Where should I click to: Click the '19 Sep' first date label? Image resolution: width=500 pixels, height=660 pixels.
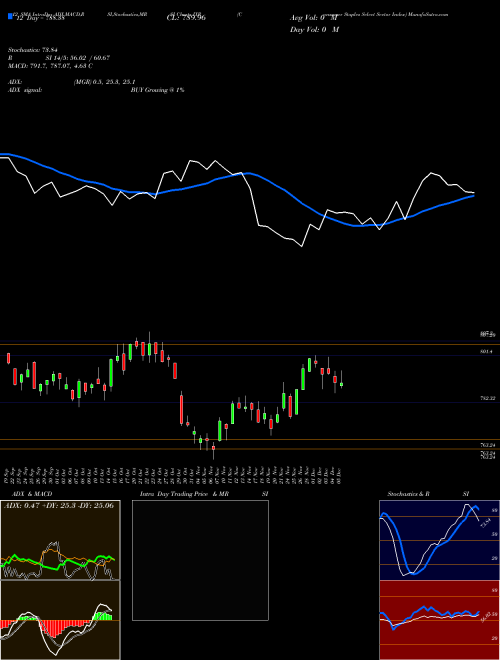pos(8,474)
